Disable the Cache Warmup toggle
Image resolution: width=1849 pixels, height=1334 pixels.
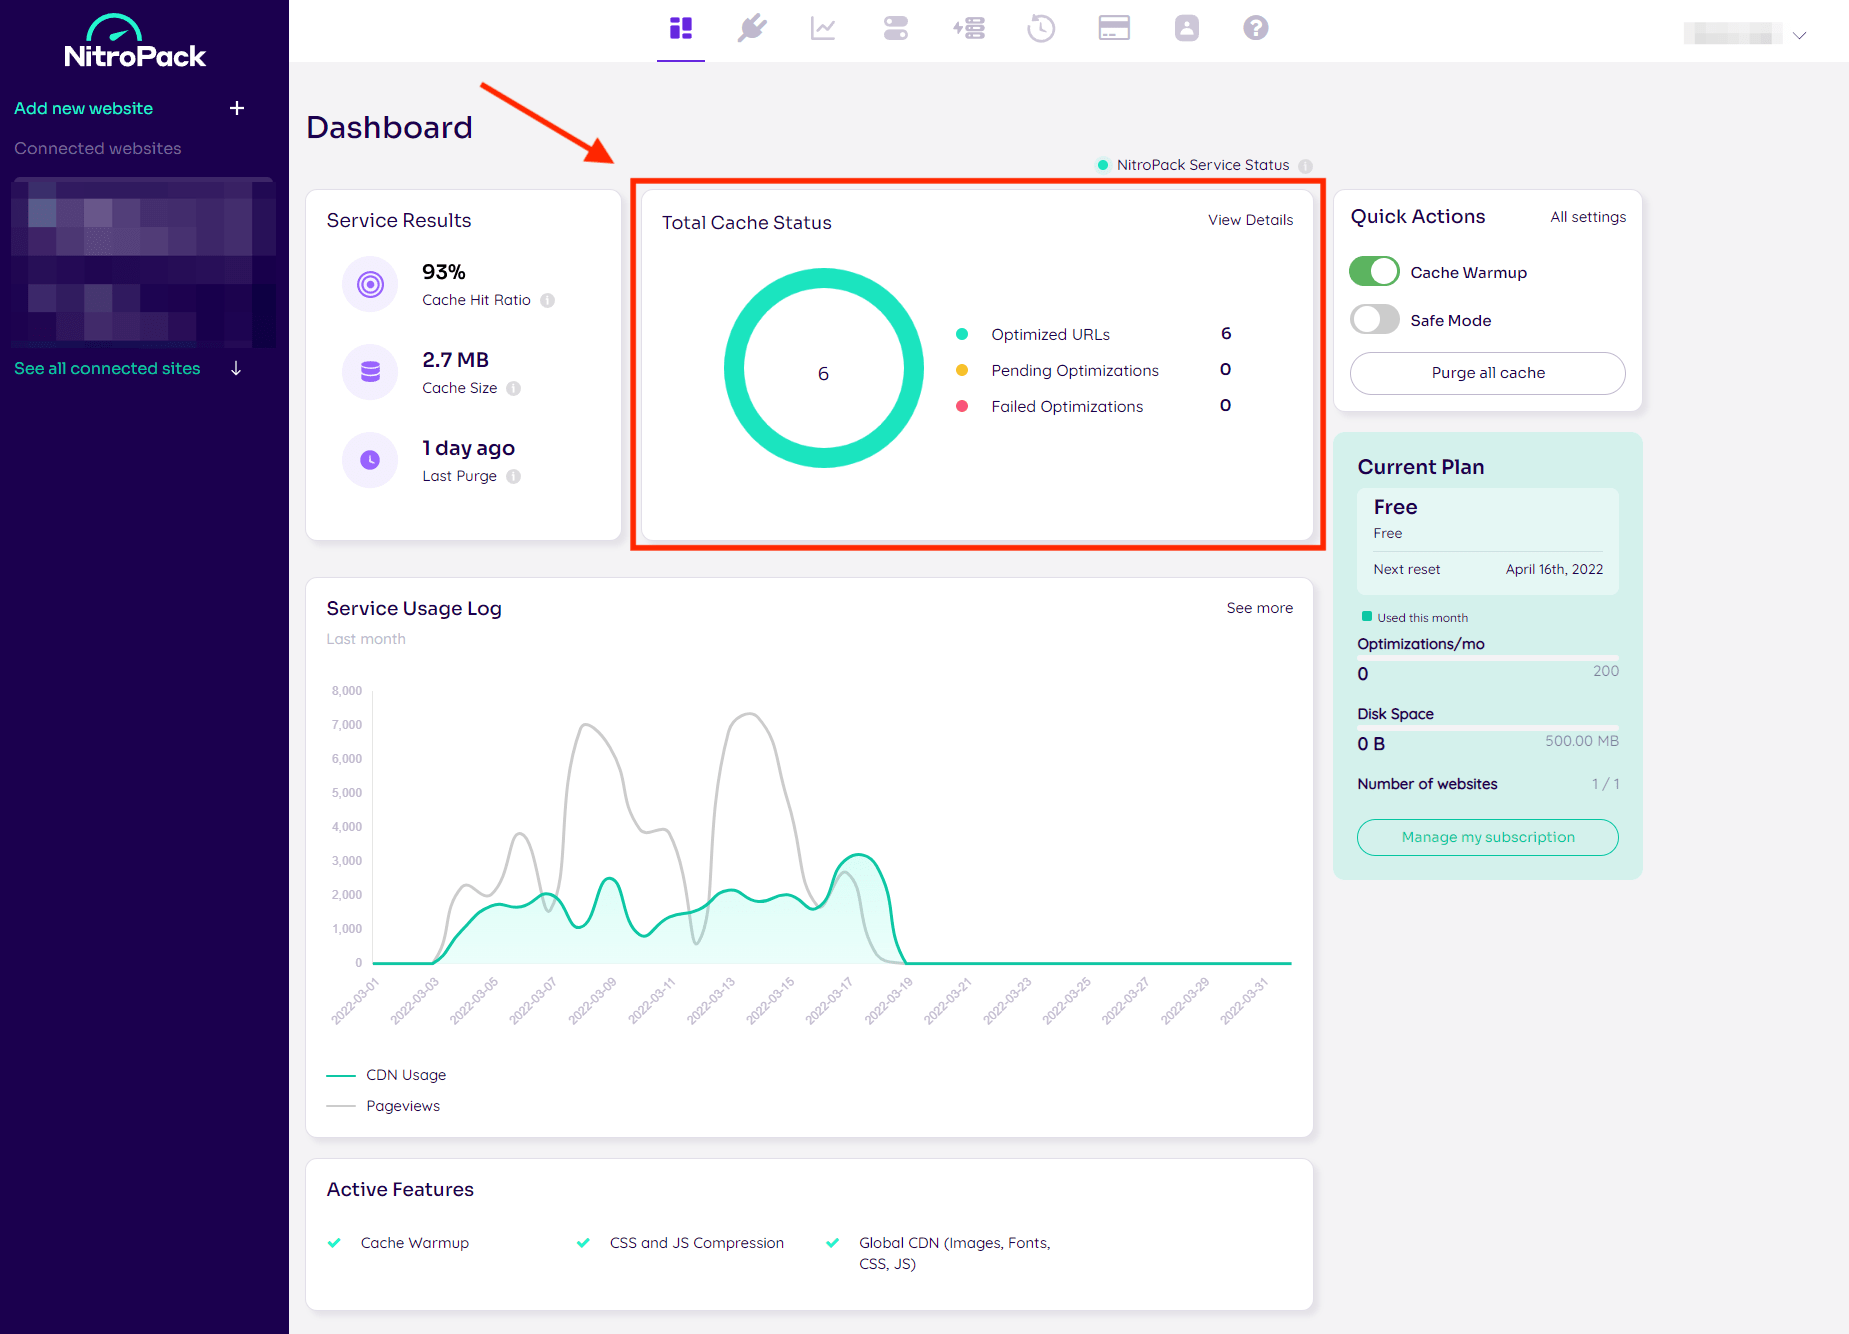[x=1374, y=271]
